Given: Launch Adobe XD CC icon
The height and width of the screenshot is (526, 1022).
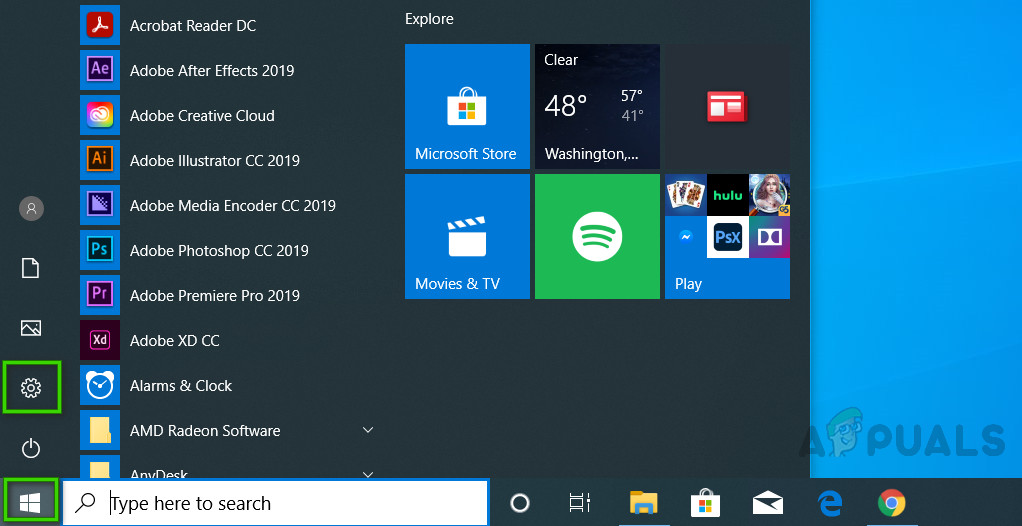Looking at the screenshot, I should point(100,340).
